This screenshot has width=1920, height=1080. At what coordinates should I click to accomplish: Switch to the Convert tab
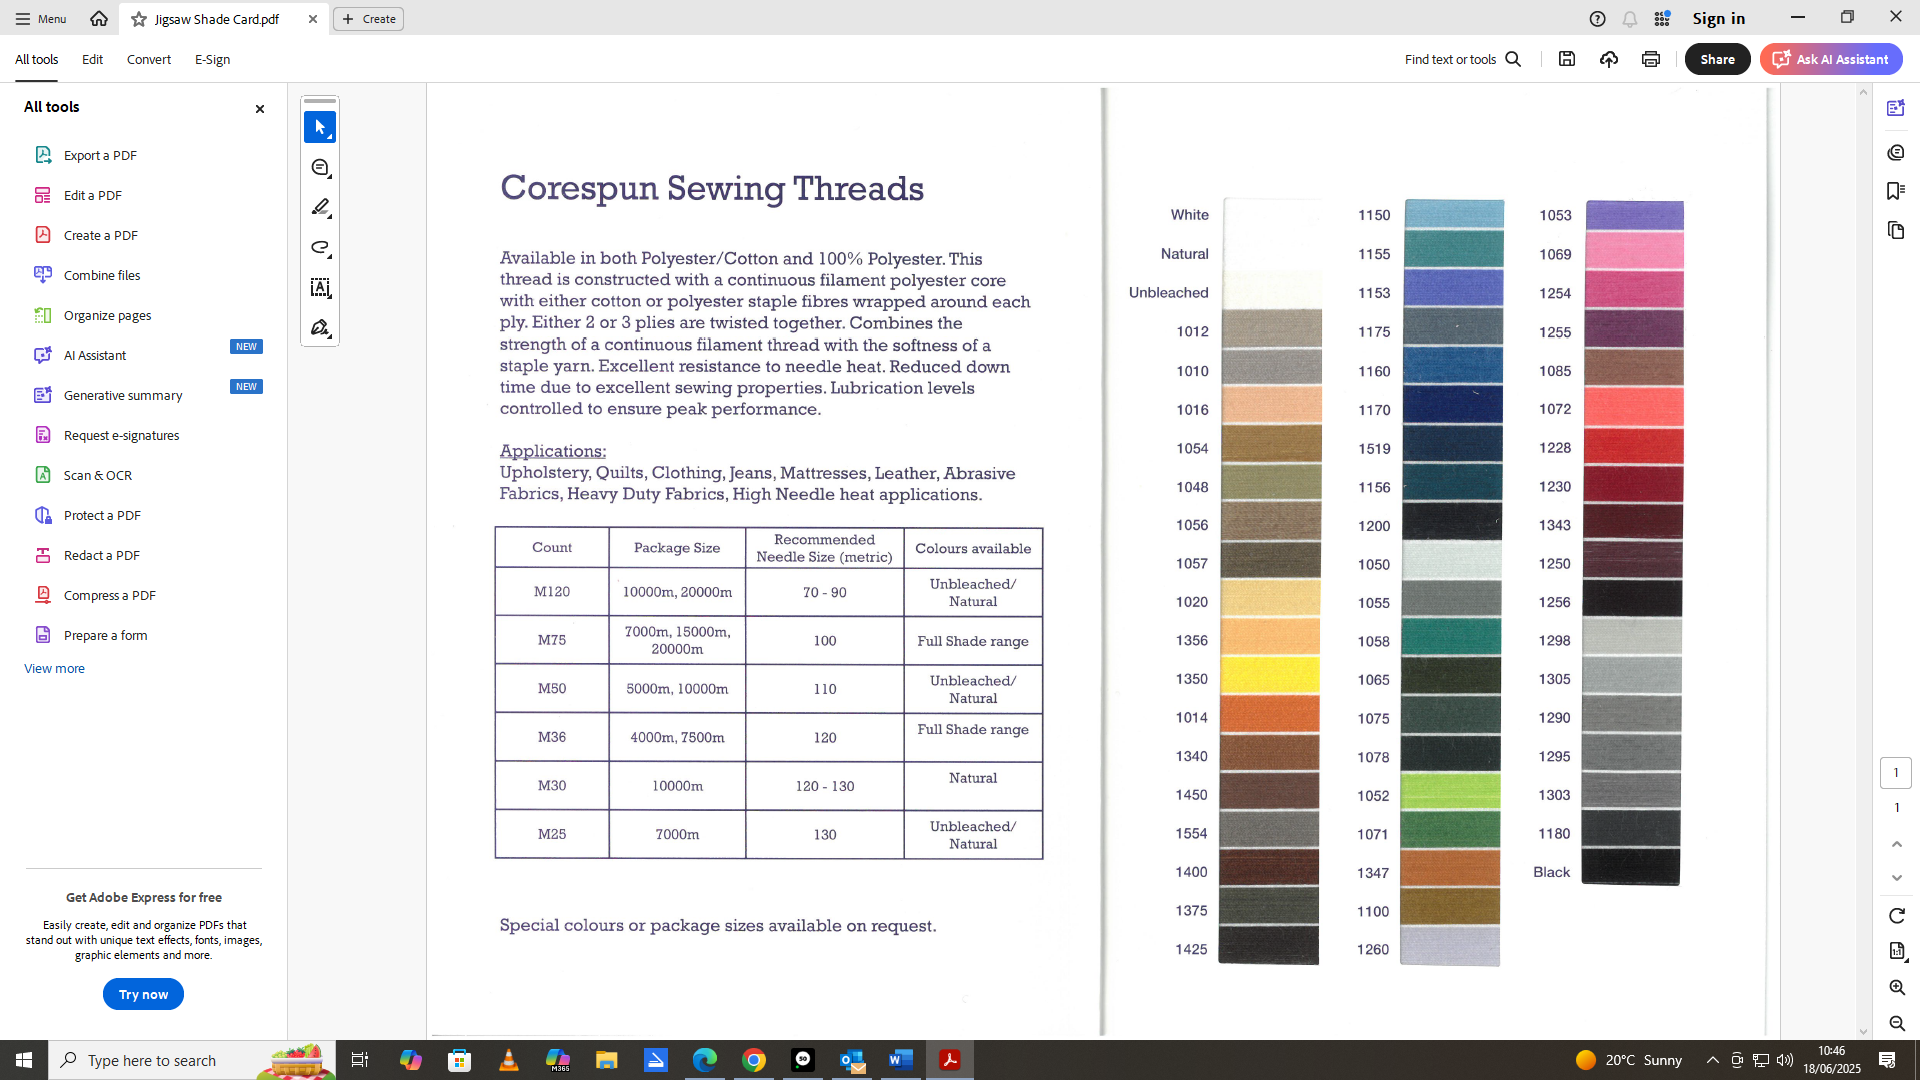point(149,59)
